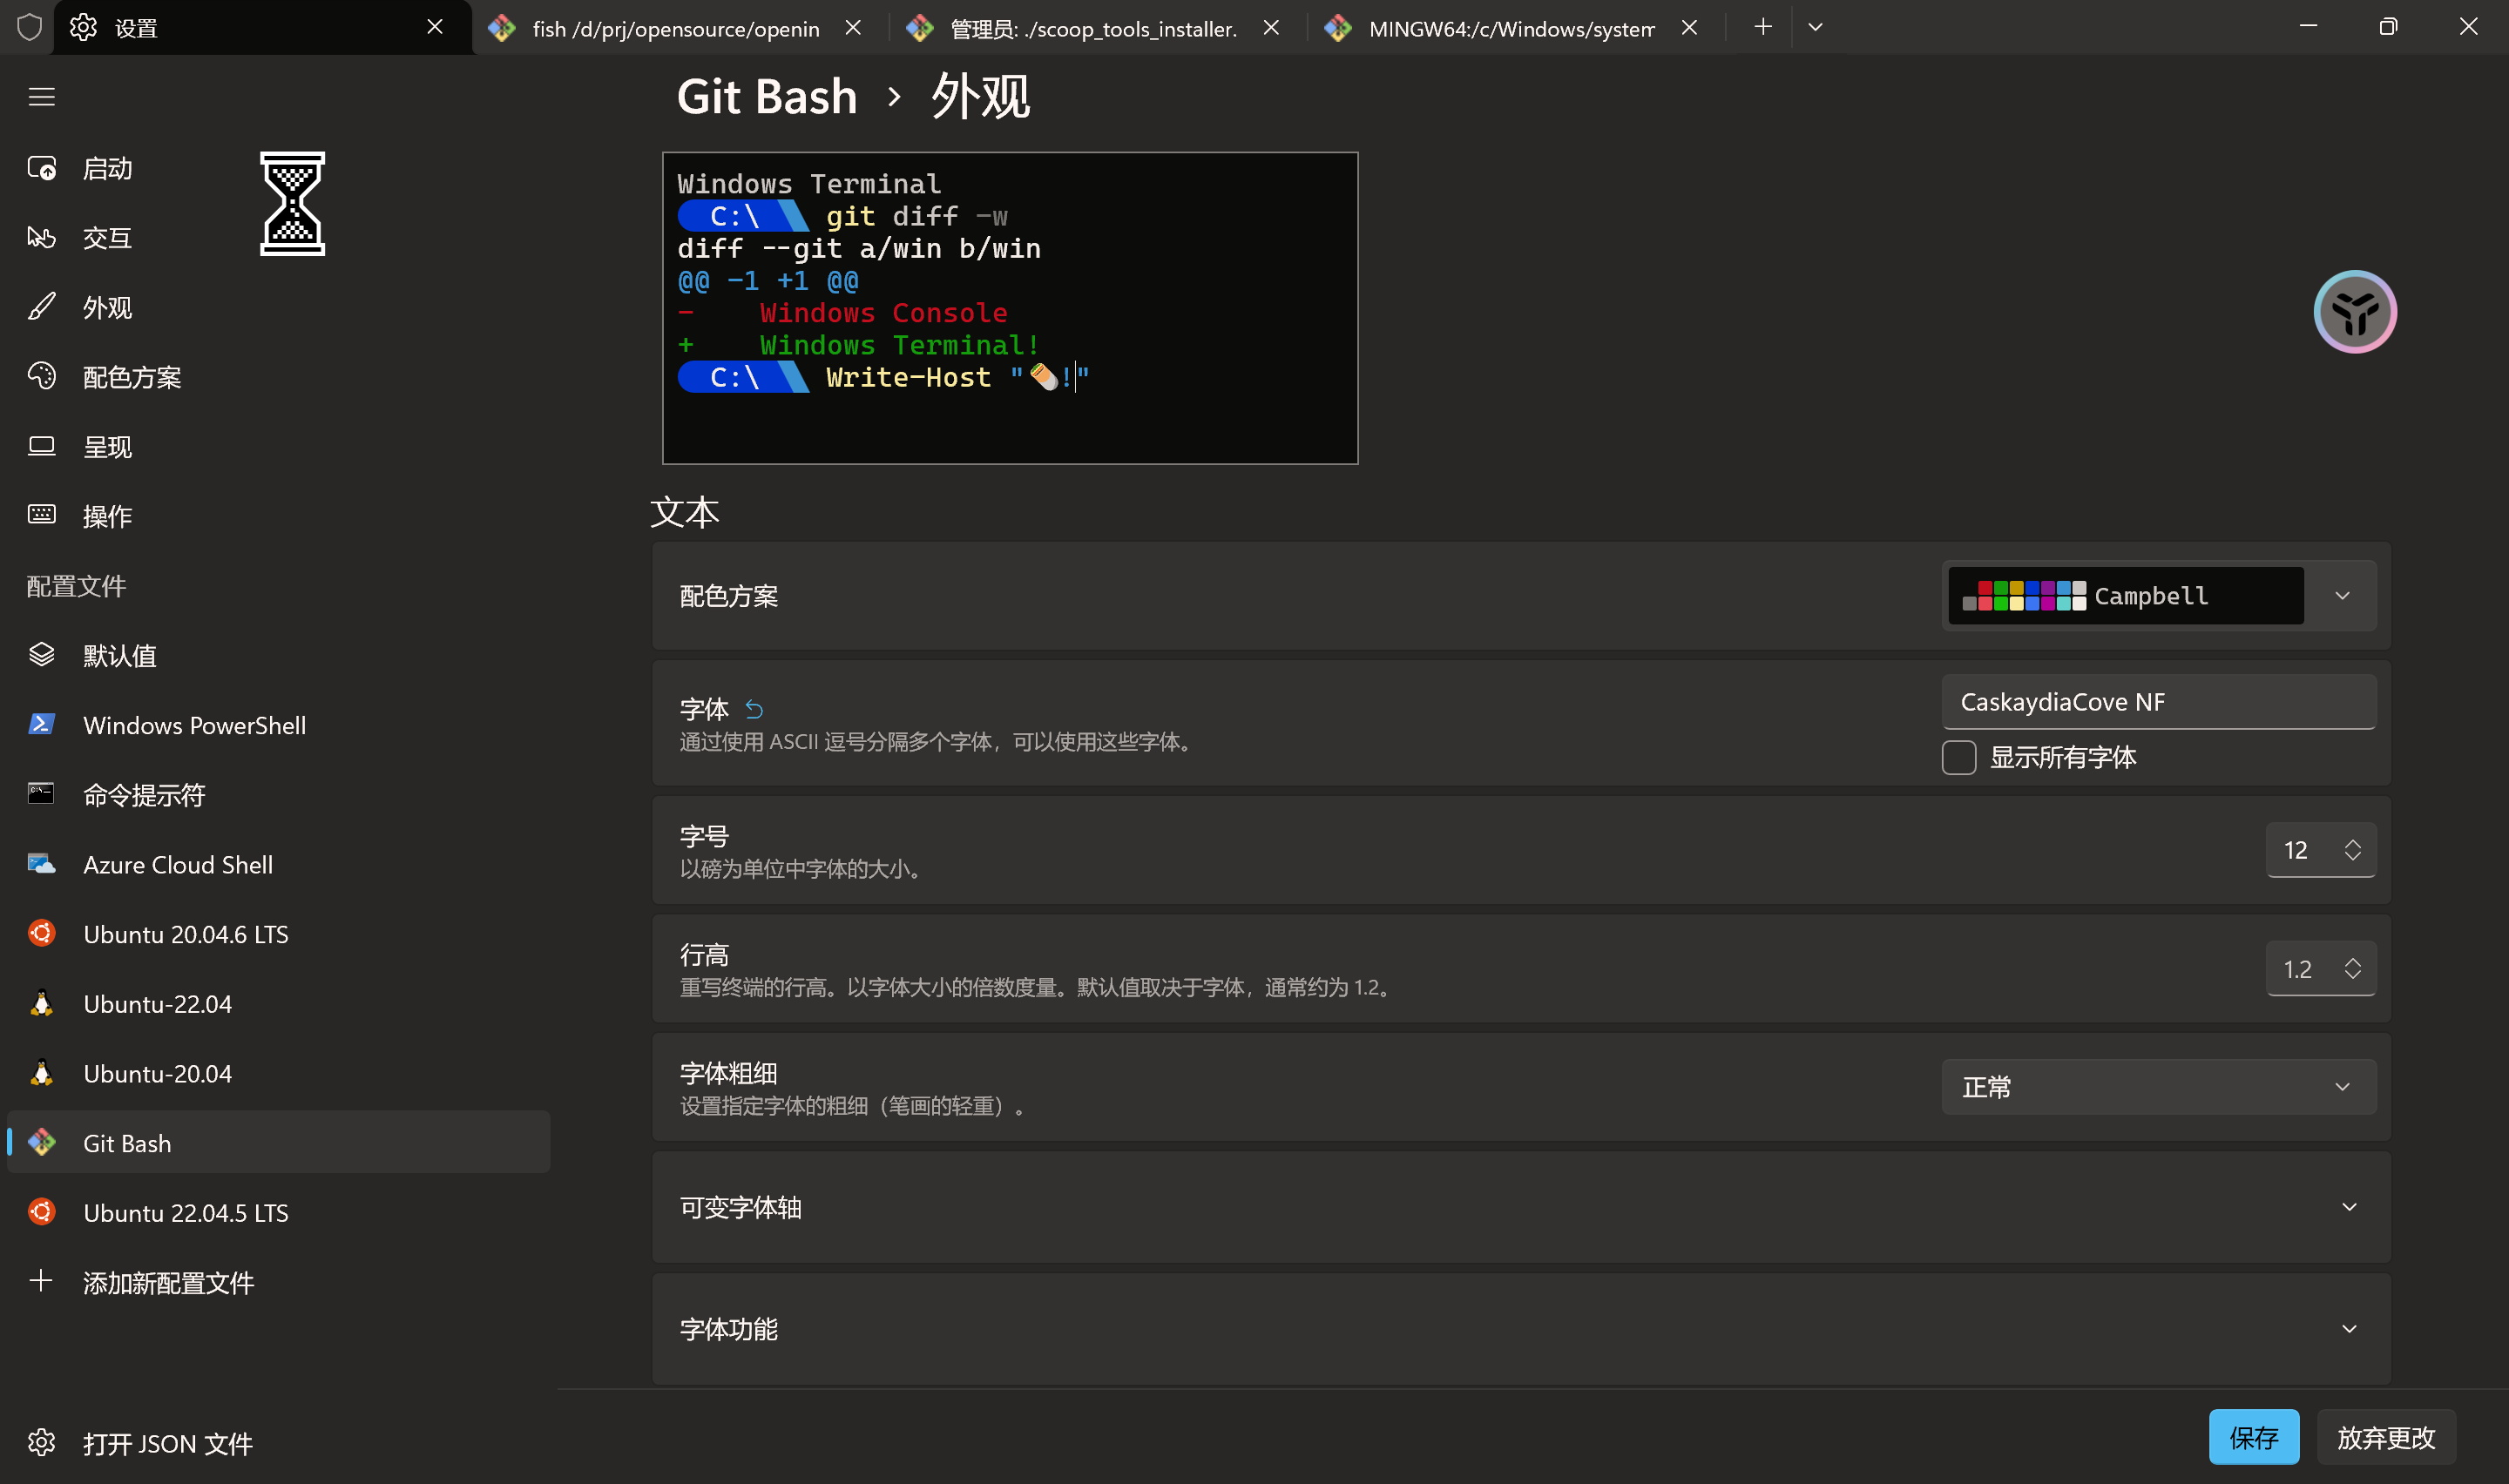Click the 保存 save button

pyautogui.click(x=2253, y=1437)
